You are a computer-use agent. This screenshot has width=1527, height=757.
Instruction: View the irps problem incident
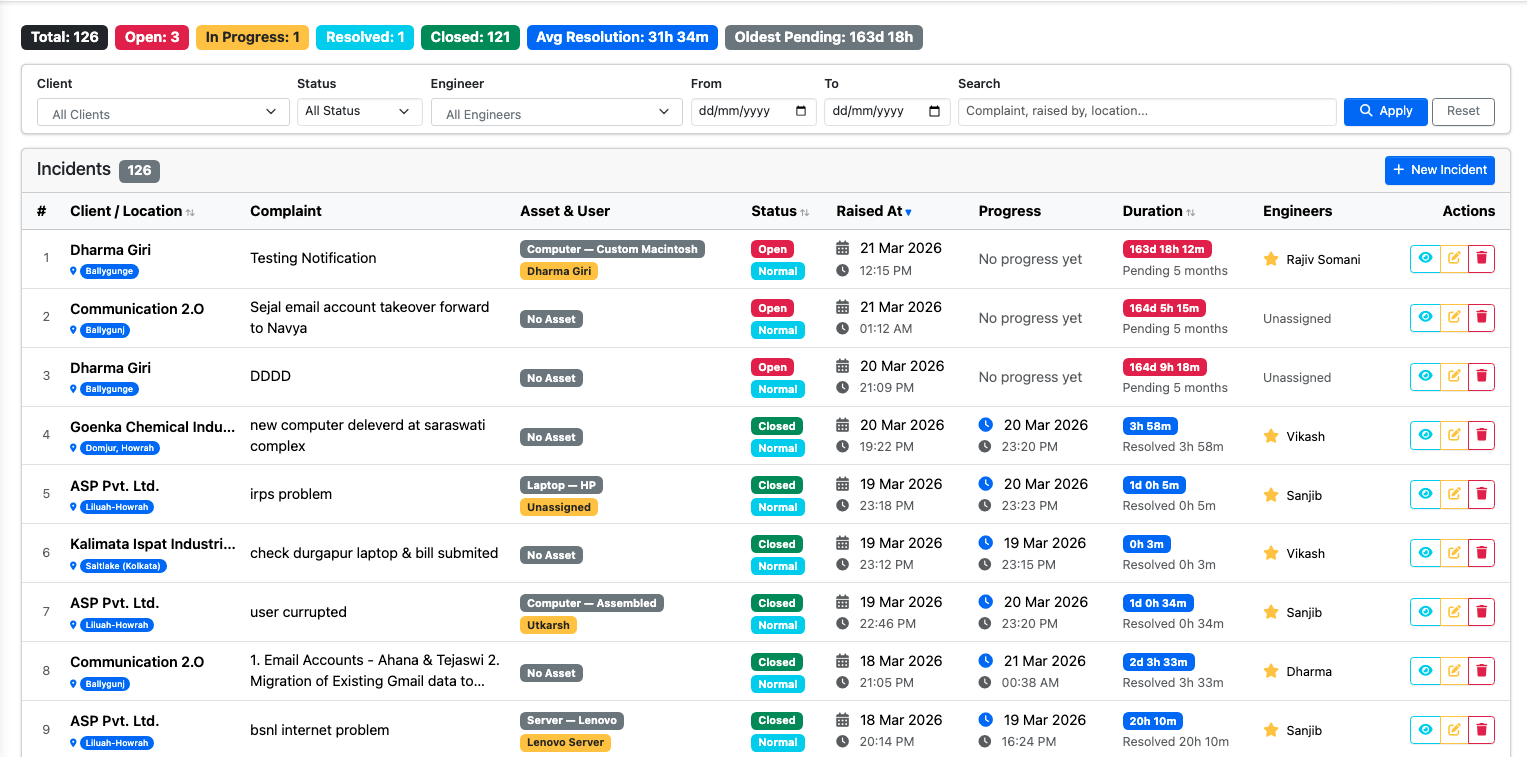[1425, 494]
